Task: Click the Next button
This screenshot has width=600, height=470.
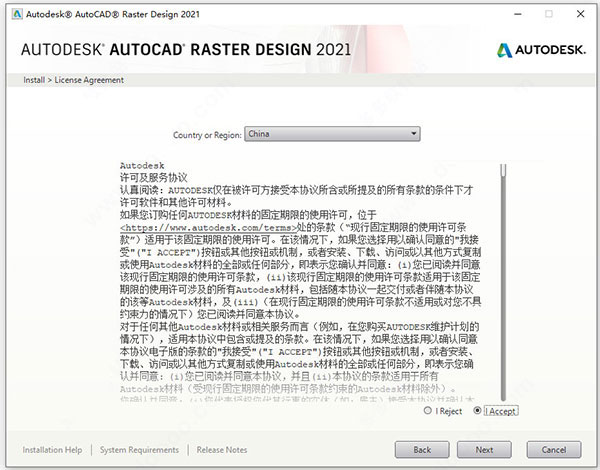Action: click(x=484, y=450)
